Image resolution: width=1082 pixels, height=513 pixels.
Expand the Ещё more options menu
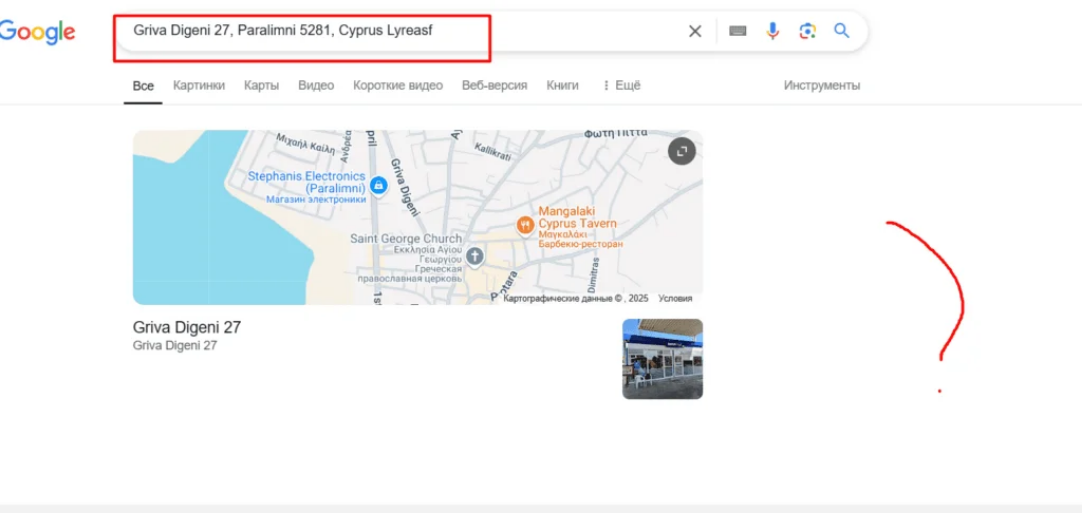(x=621, y=86)
